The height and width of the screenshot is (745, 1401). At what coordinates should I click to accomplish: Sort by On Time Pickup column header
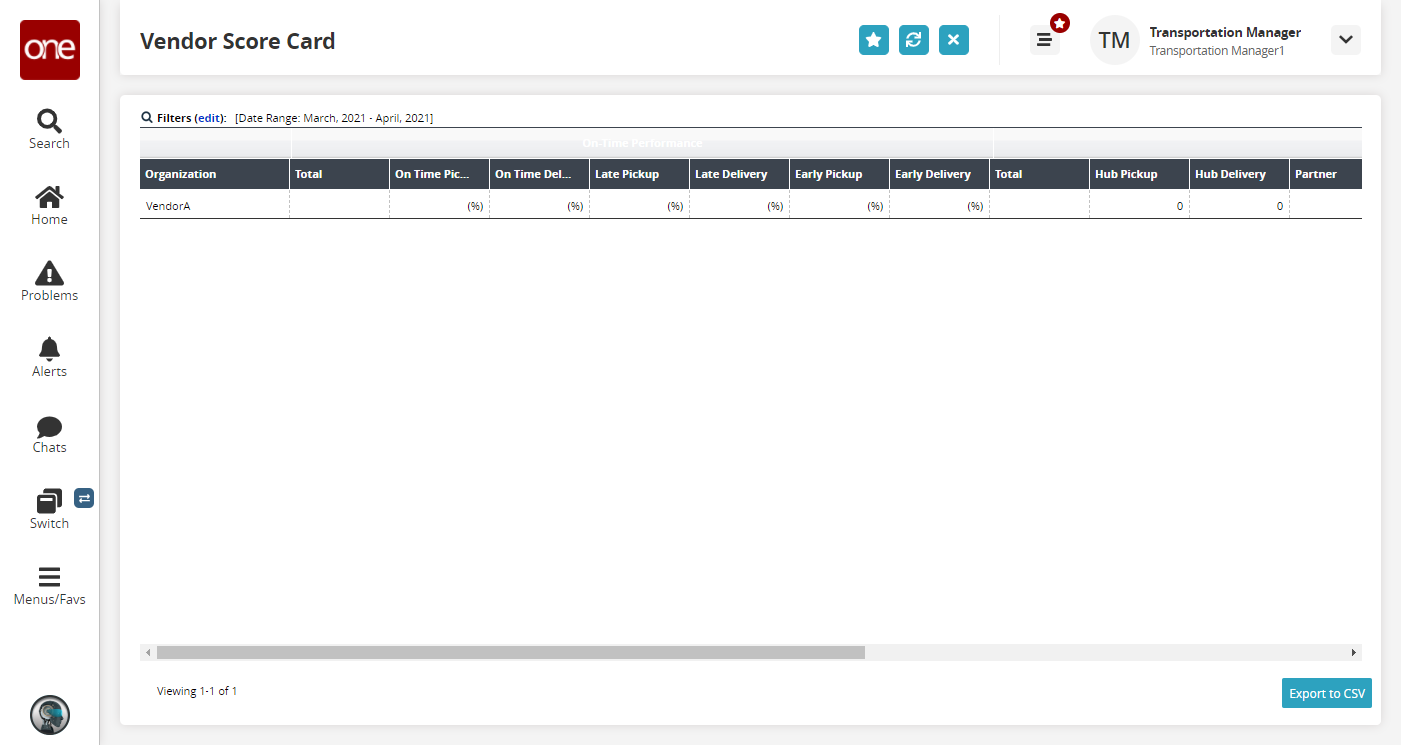(440, 174)
